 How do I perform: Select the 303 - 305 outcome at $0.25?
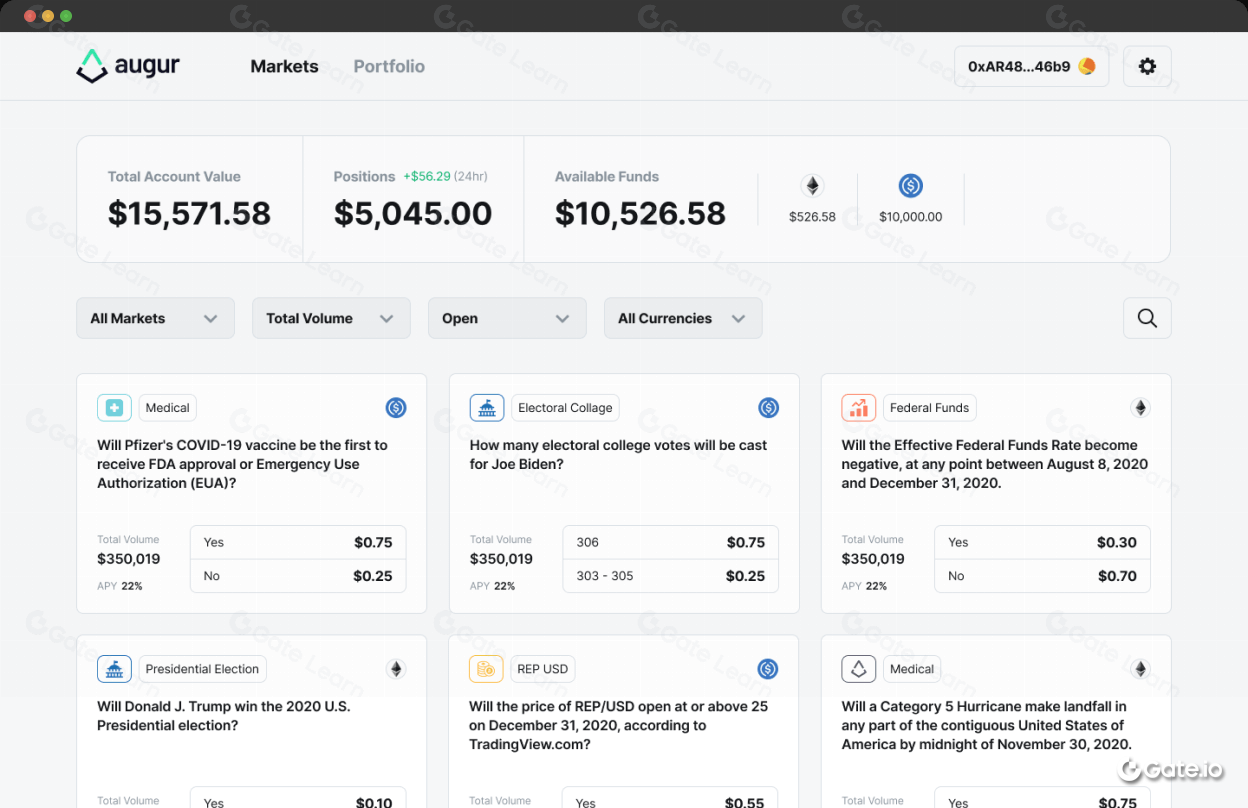pyautogui.click(x=670, y=576)
